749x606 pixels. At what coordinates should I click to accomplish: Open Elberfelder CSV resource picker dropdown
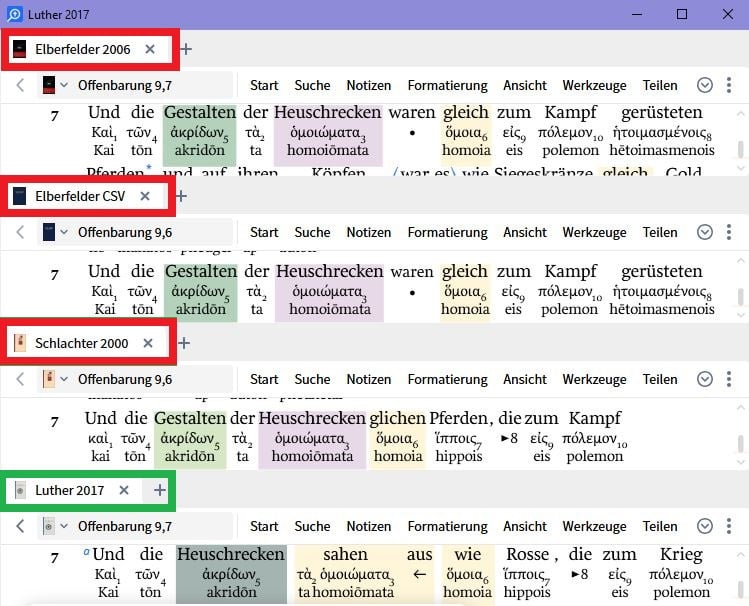click(x=55, y=233)
